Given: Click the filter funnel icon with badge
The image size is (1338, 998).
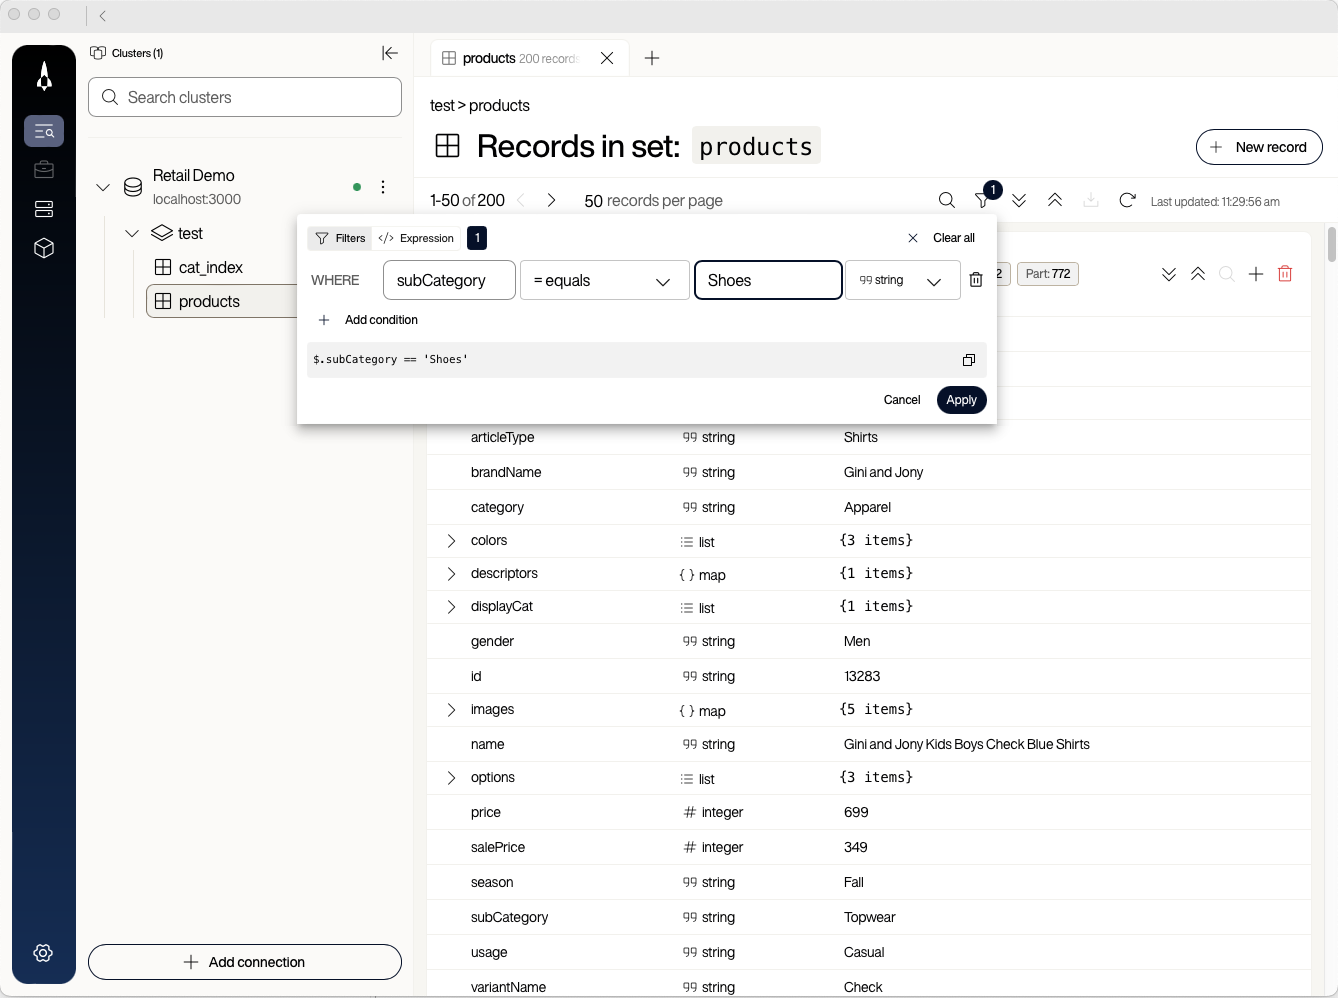Looking at the screenshot, I should pos(982,200).
